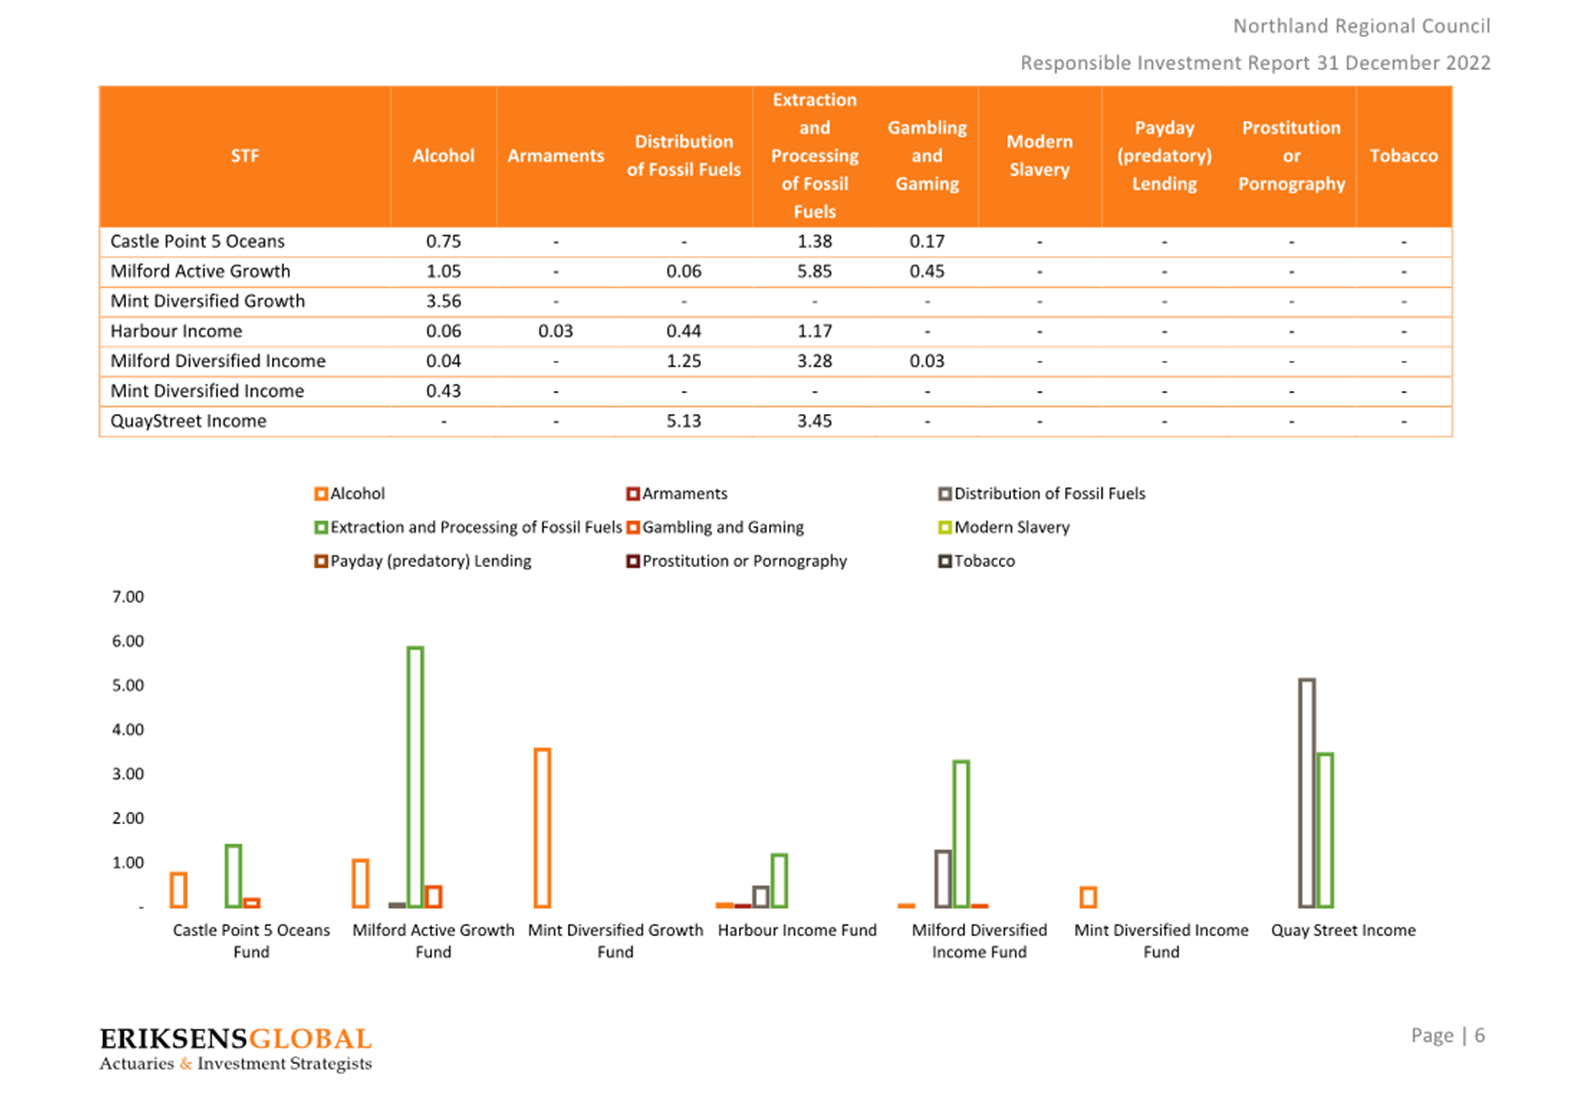Click the QuayStreet Income row label
This screenshot has width=1589, height=1096.
coord(189,421)
